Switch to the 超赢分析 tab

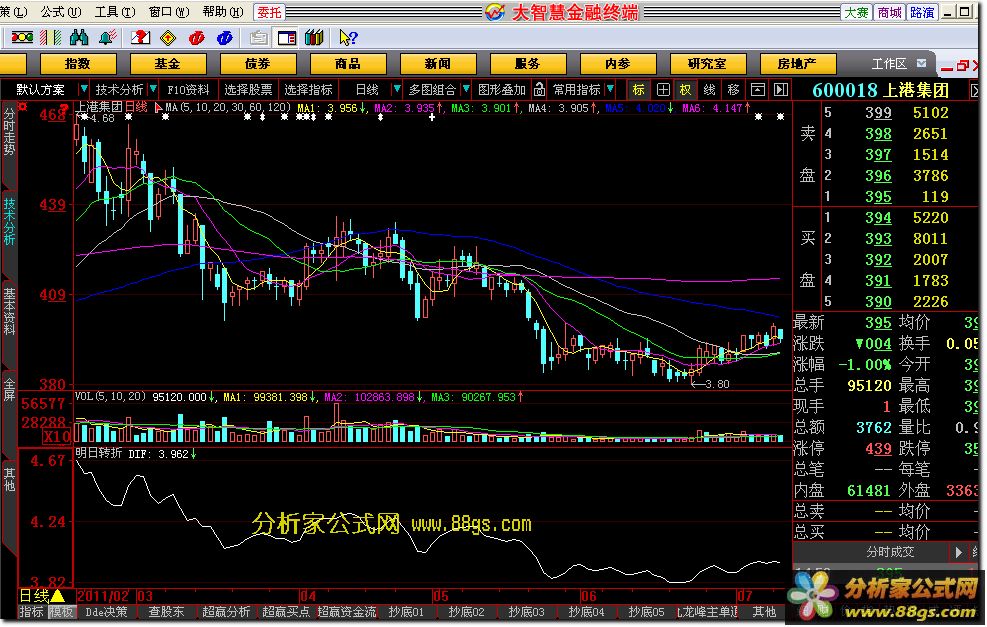(226, 612)
